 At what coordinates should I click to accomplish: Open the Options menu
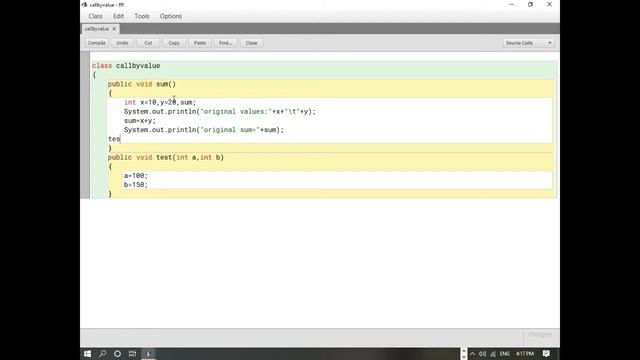coord(171,16)
